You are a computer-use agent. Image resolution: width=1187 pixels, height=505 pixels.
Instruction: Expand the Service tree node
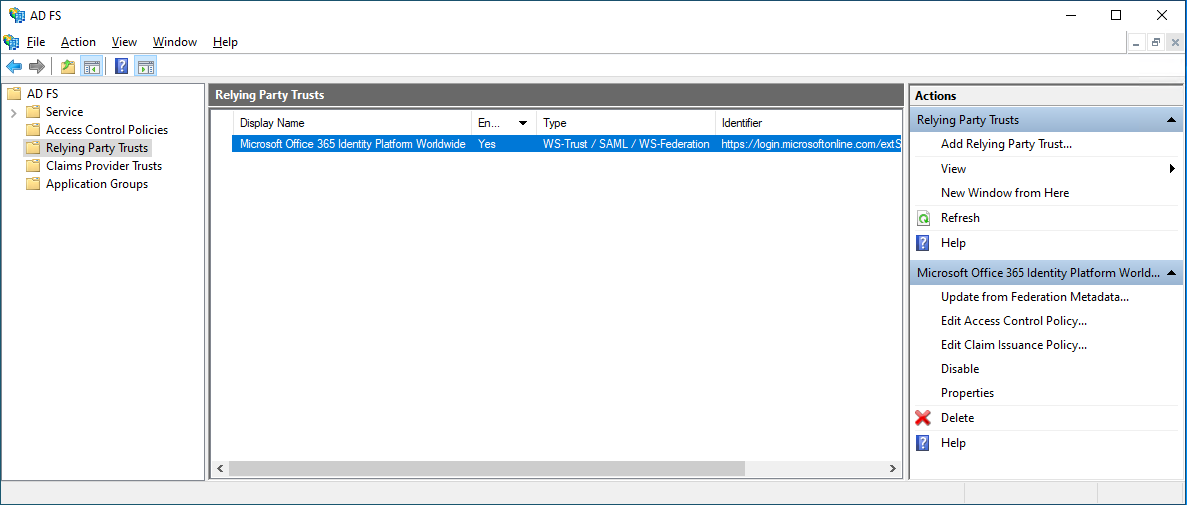coord(14,112)
